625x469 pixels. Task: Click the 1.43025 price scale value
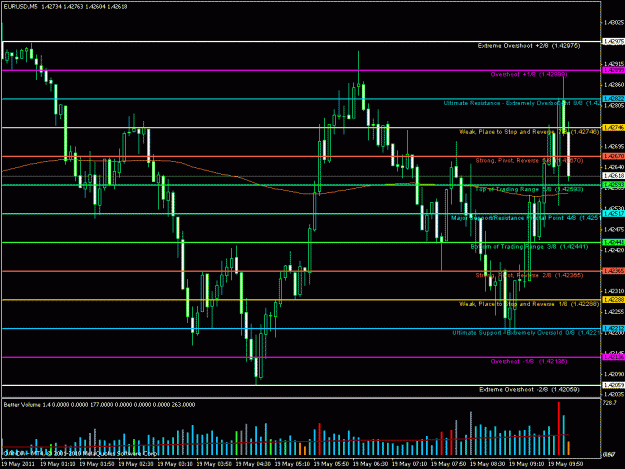pyautogui.click(x=614, y=22)
